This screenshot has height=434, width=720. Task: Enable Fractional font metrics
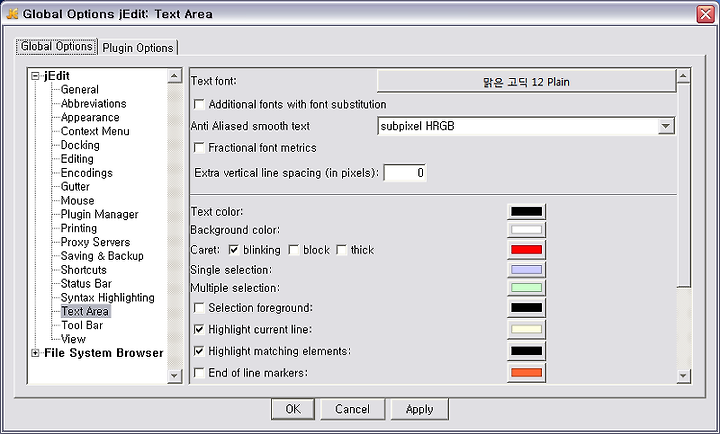point(199,148)
